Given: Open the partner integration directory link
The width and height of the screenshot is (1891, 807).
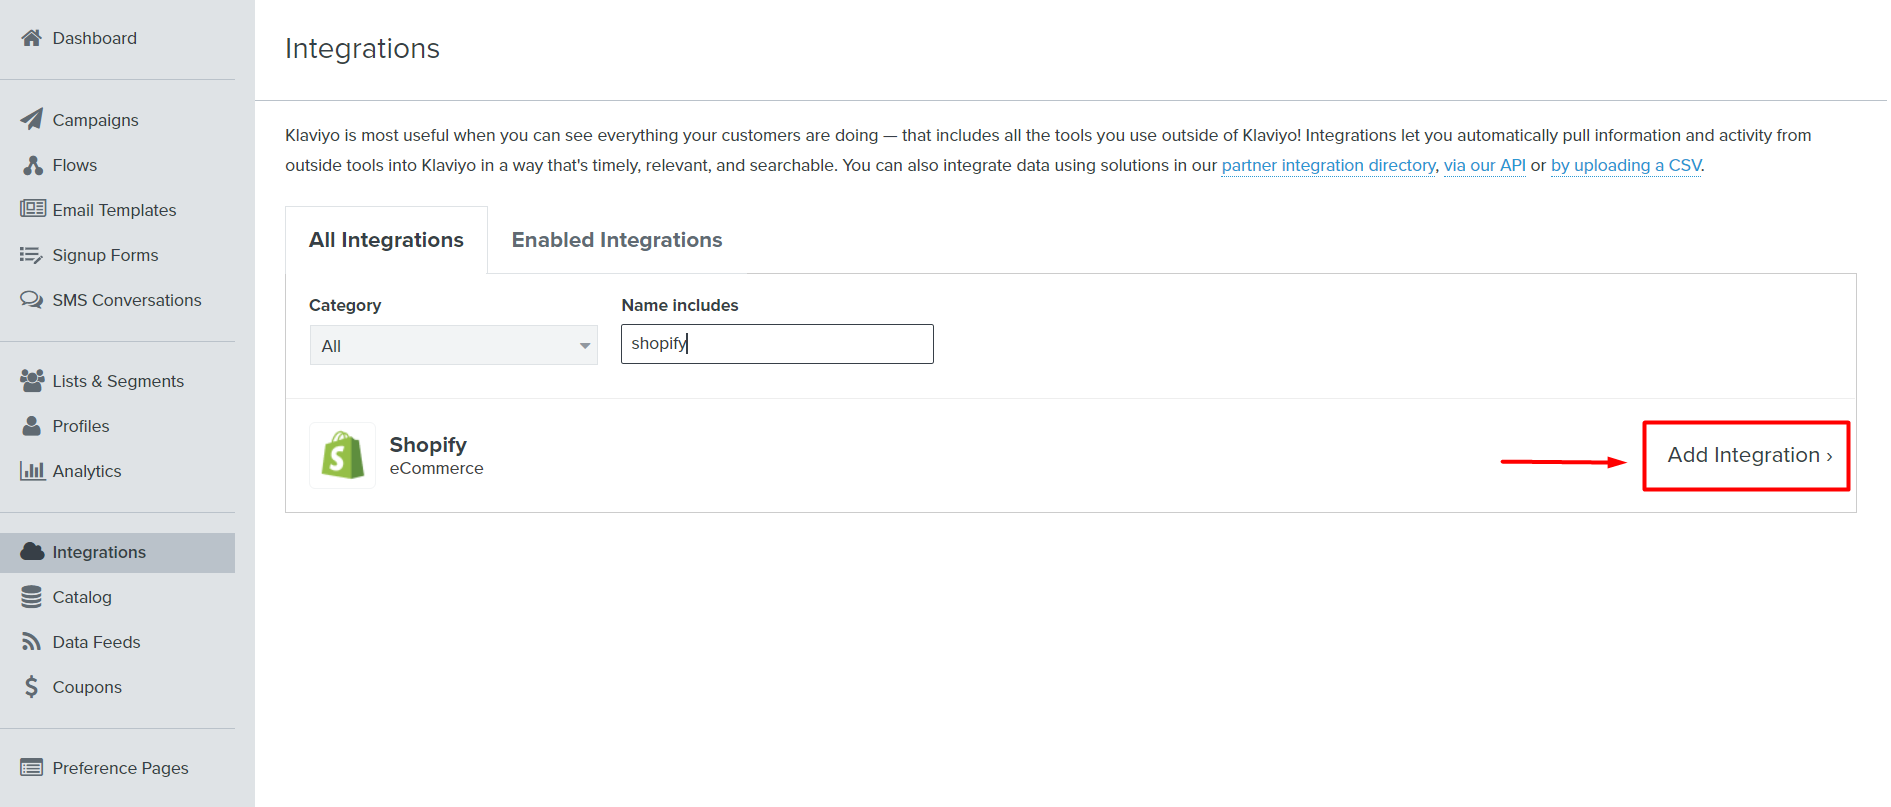Looking at the screenshot, I should click(1327, 165).
